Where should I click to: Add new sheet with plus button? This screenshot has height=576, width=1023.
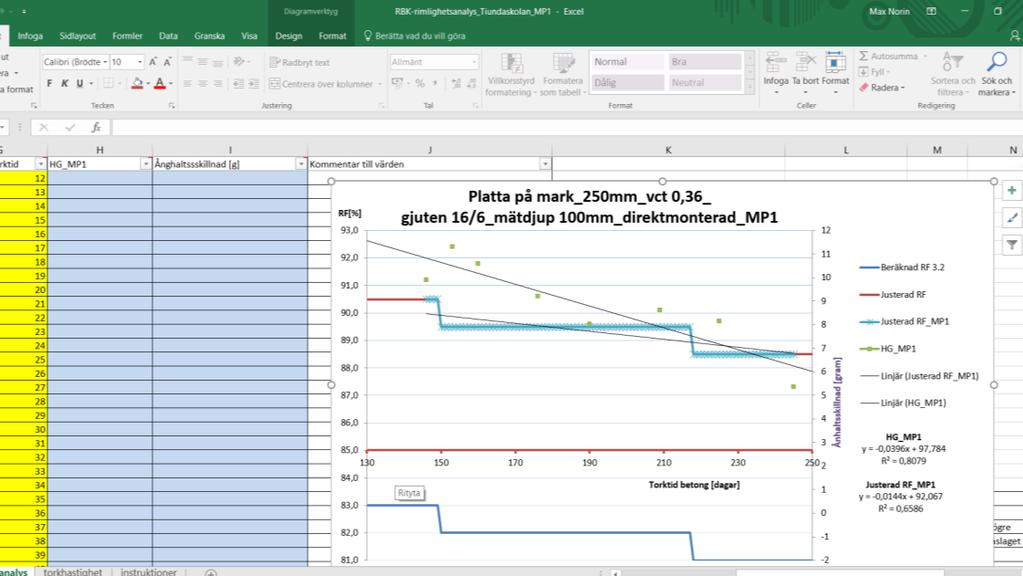[x=211, y=573]
